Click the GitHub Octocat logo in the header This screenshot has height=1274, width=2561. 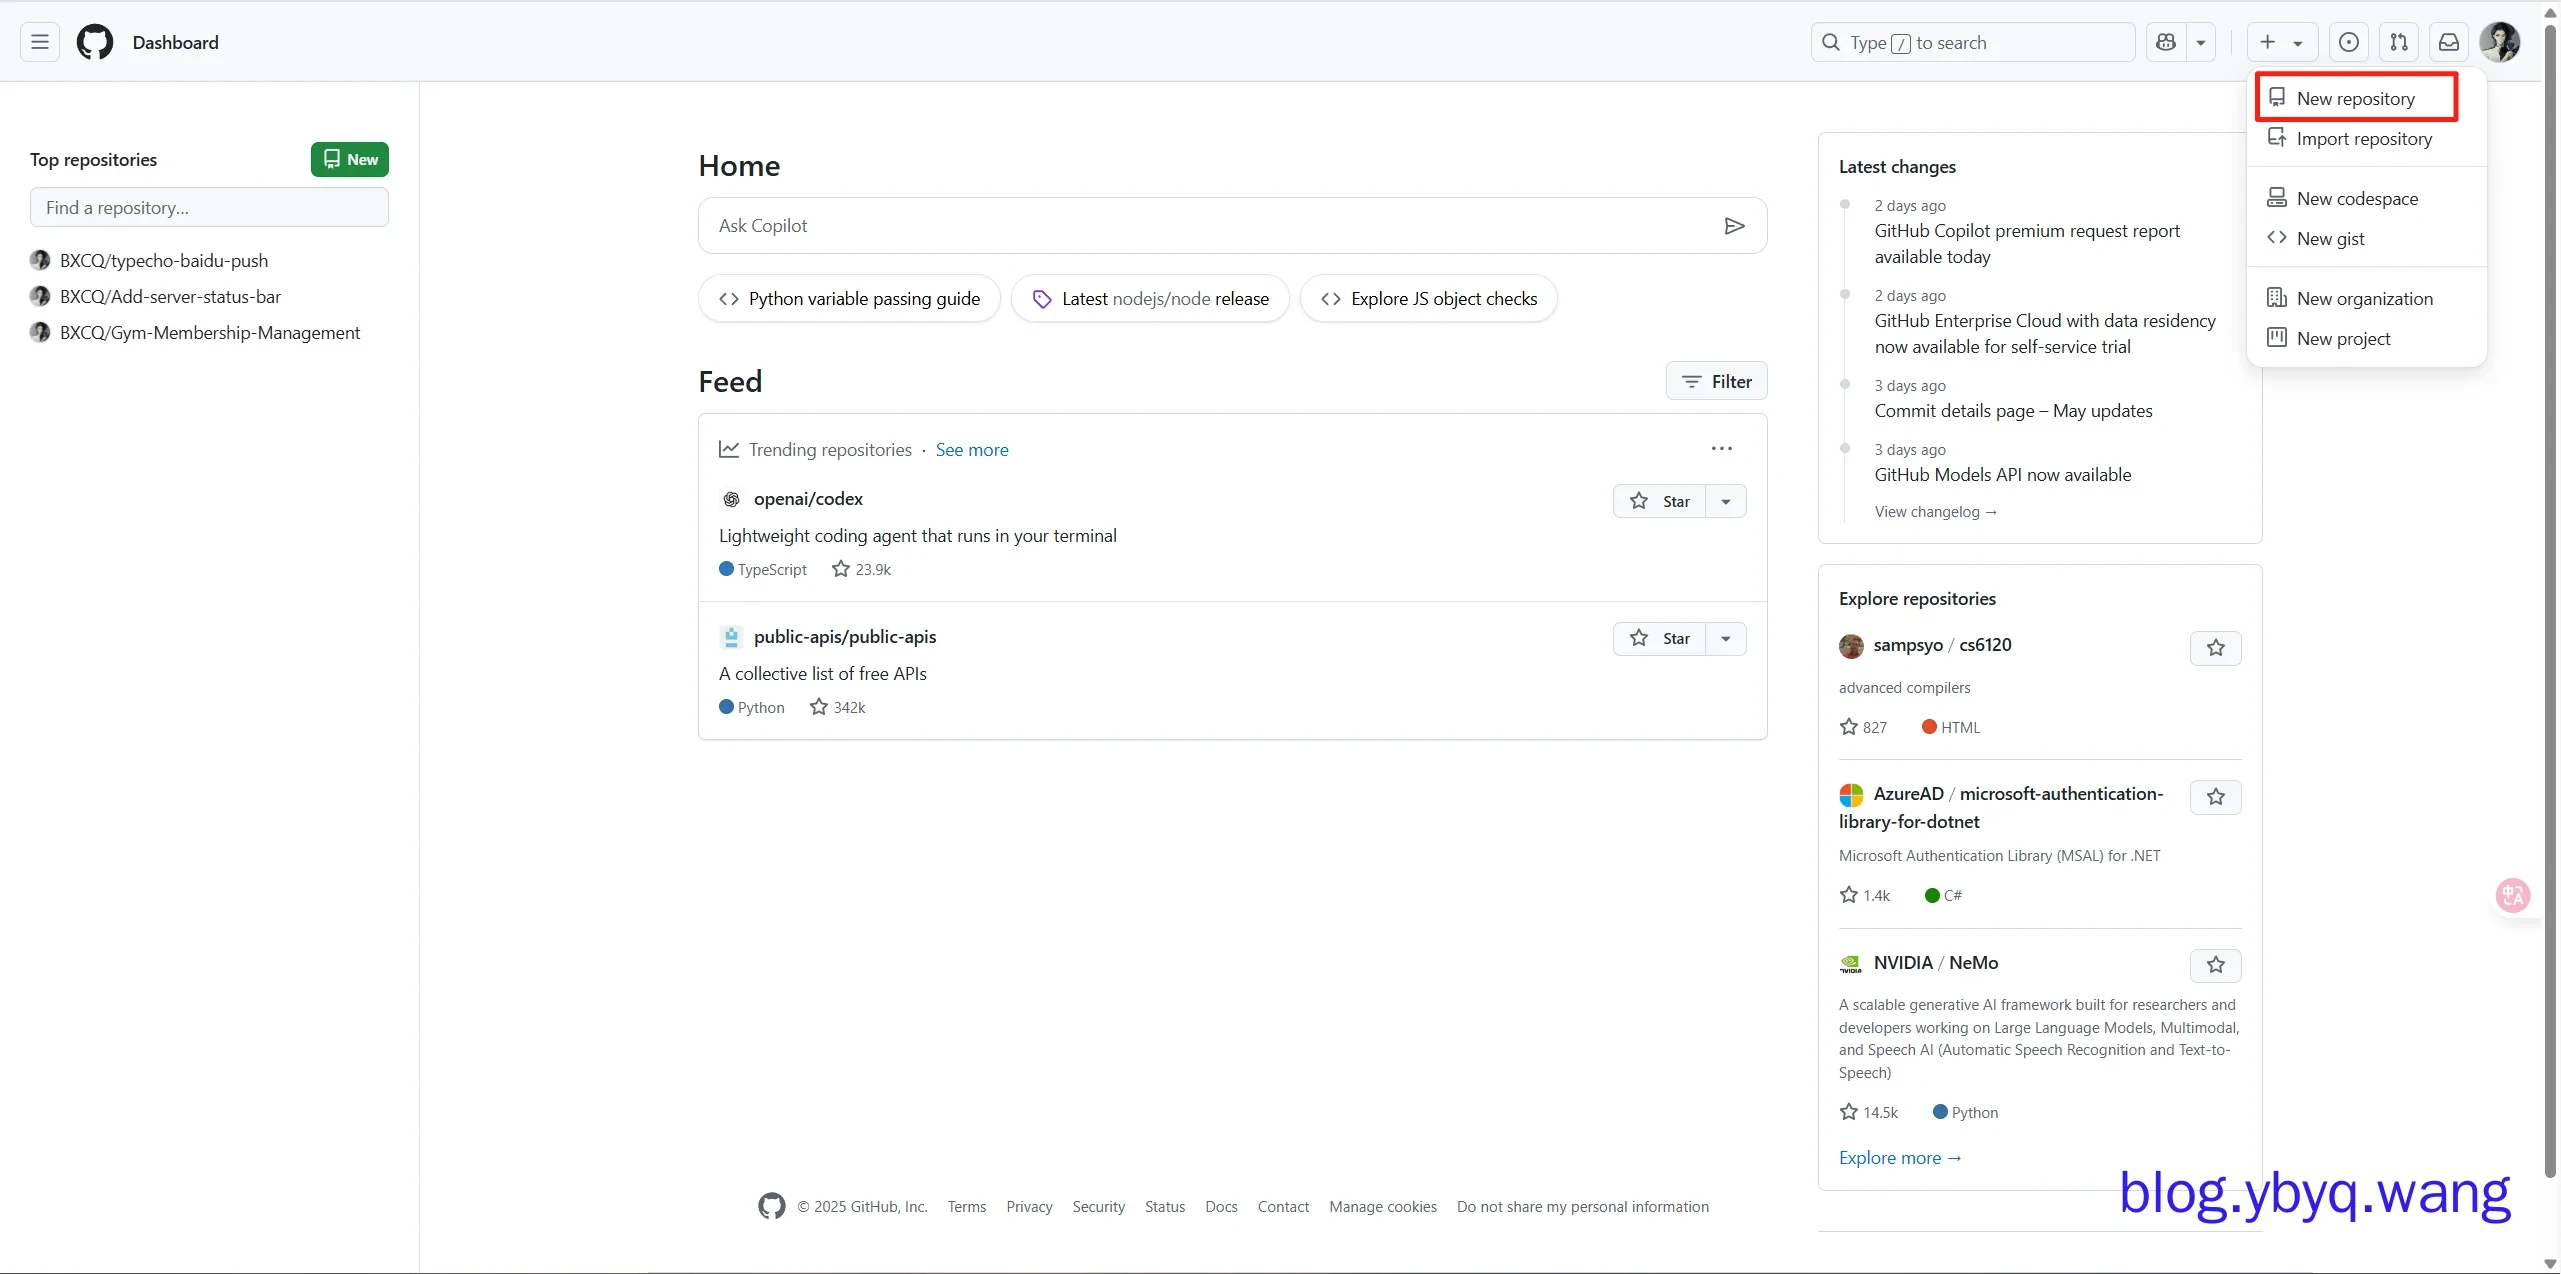tap(95, 42)
